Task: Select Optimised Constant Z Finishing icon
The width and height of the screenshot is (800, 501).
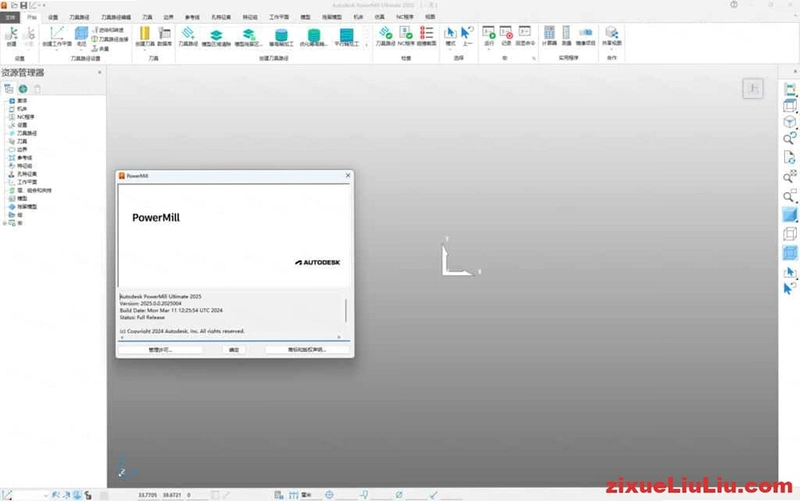Action: pyautogui.click(x=314, y=35)
